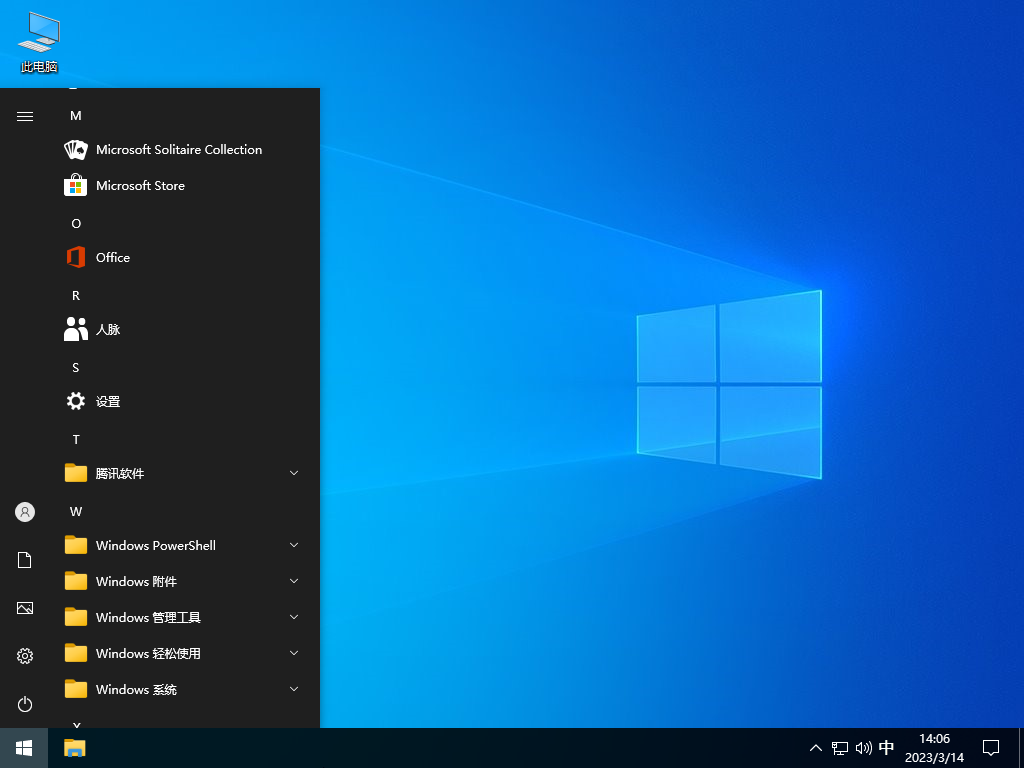The height and width of the screenshot is (768, 1024).
Task: Expand the Windows 管理工具 folder
Action: click(180, 618)
